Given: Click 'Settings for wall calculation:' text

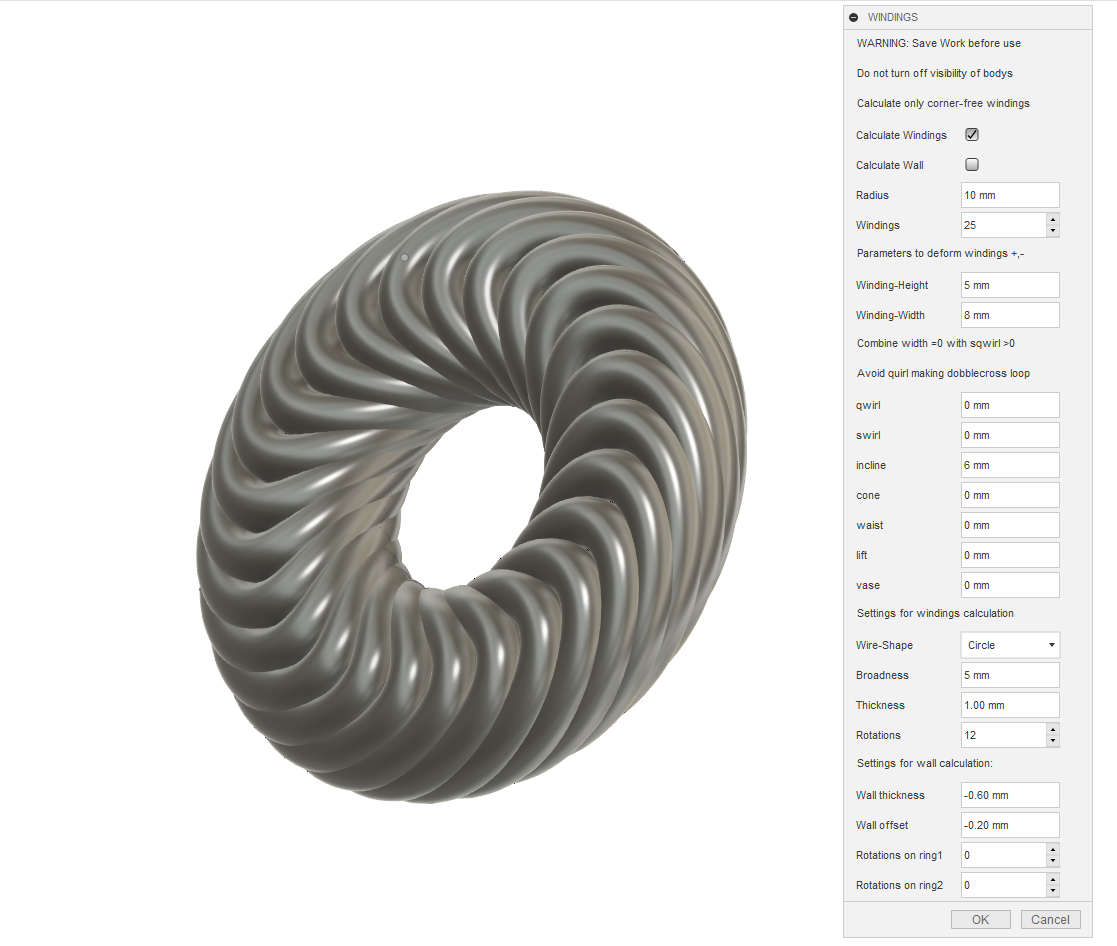Looking at the screenshot, I should point(924,764).
